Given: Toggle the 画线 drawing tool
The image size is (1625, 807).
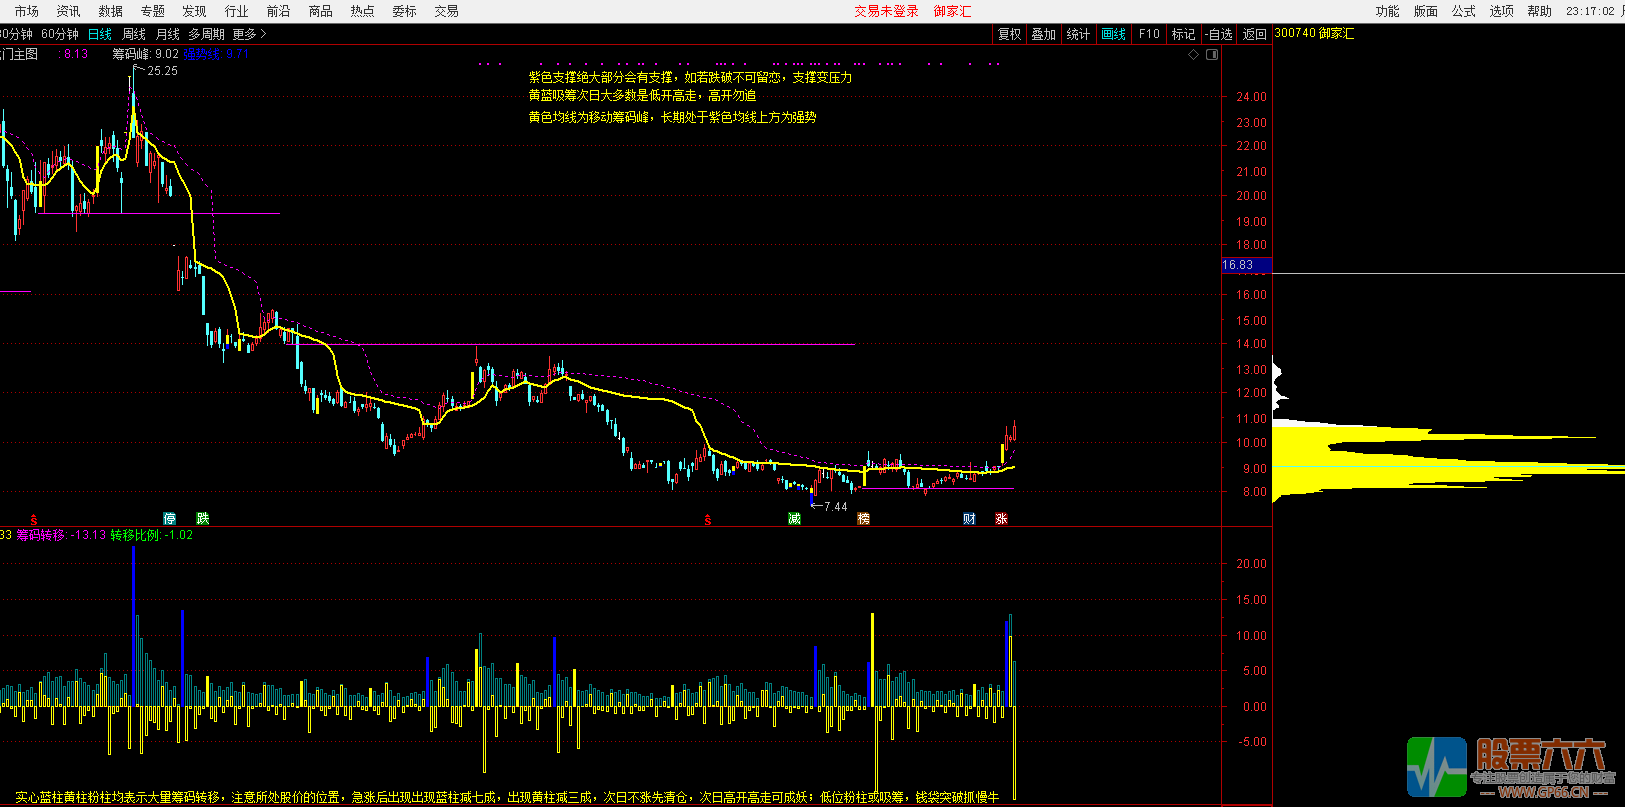Looking at the screenshot, I should click(x=1113, y=34).
